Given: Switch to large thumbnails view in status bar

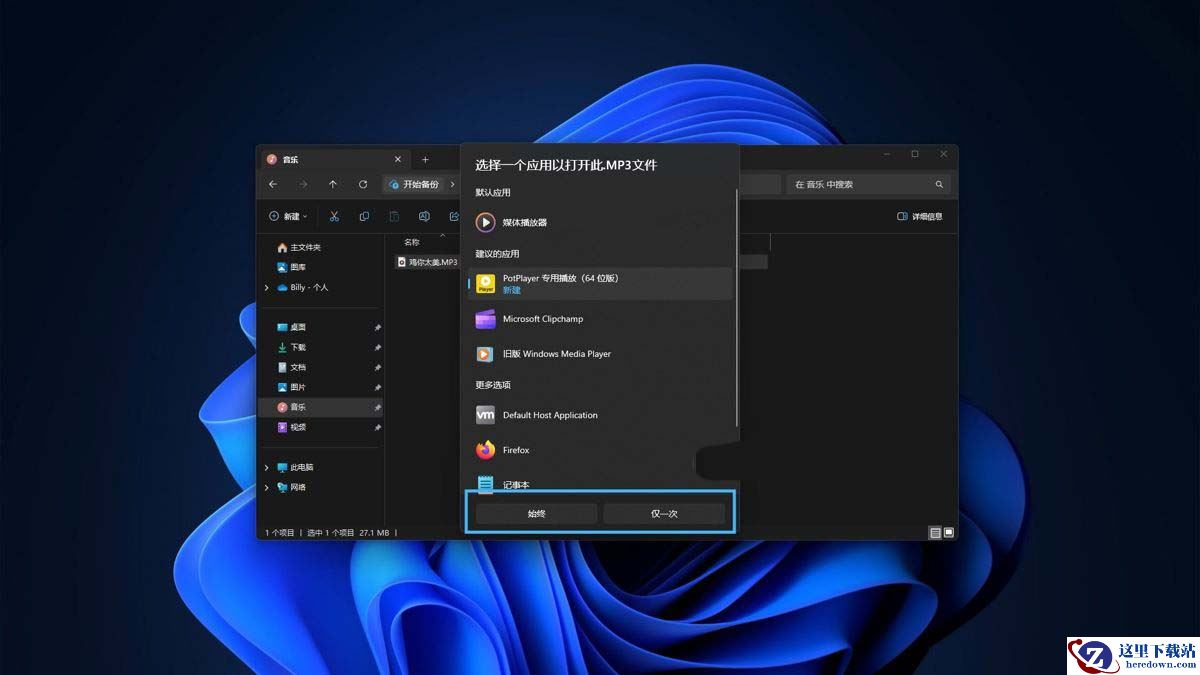Looking at the screenshot, I should click(949, 533).
